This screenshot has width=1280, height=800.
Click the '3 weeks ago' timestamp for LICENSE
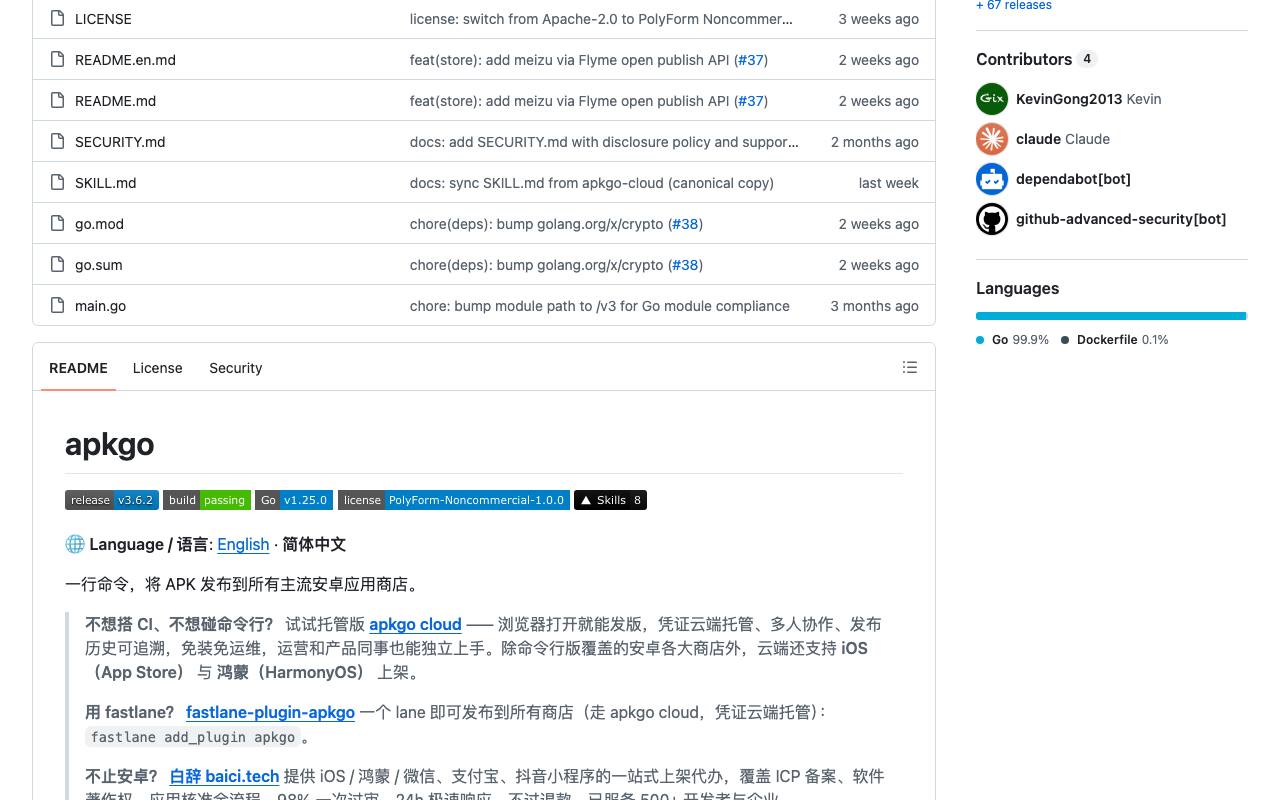[878, 19]
